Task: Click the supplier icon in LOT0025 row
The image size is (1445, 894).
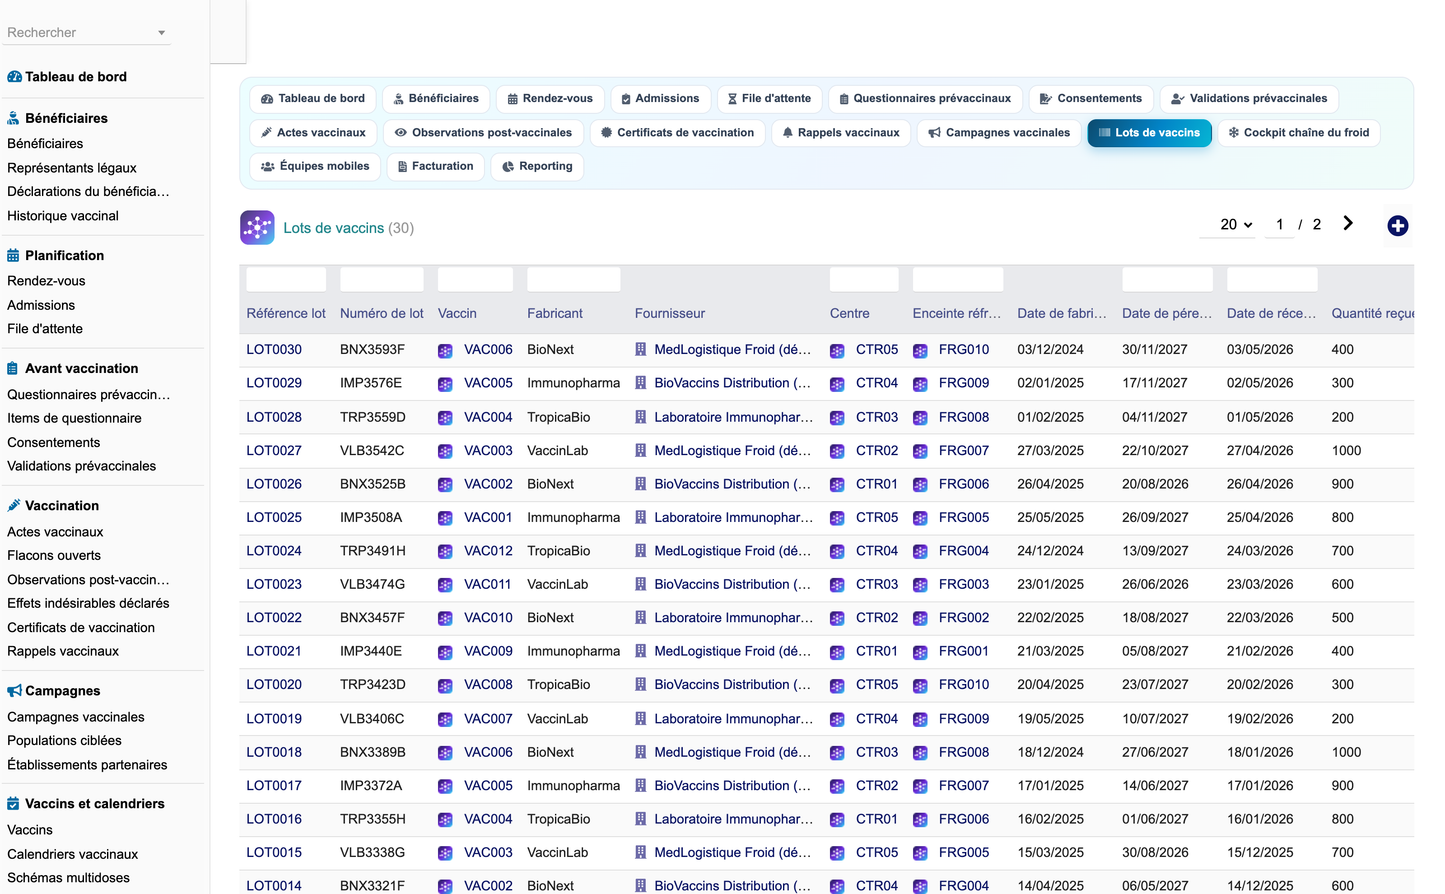Action: tap(641, 517)
